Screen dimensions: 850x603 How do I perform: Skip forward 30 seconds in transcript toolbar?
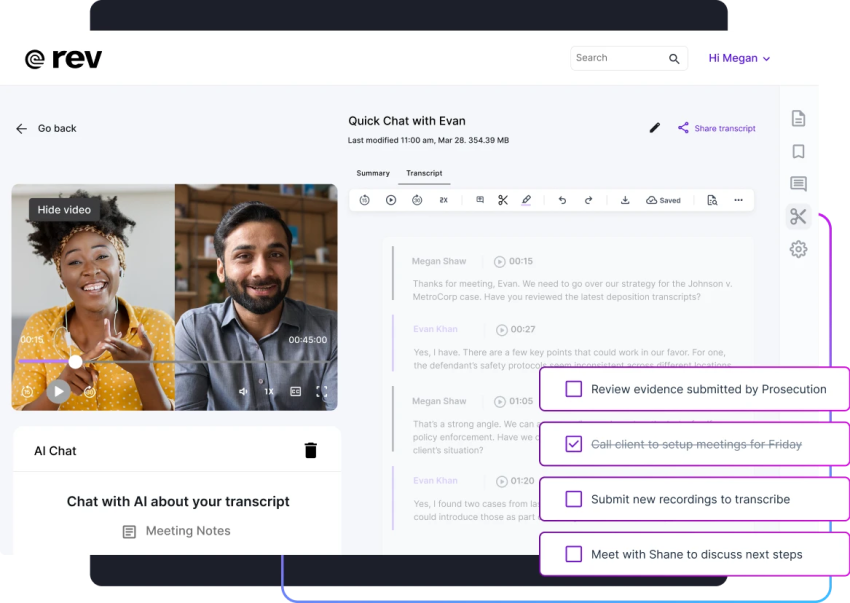[x=417, y=200]
